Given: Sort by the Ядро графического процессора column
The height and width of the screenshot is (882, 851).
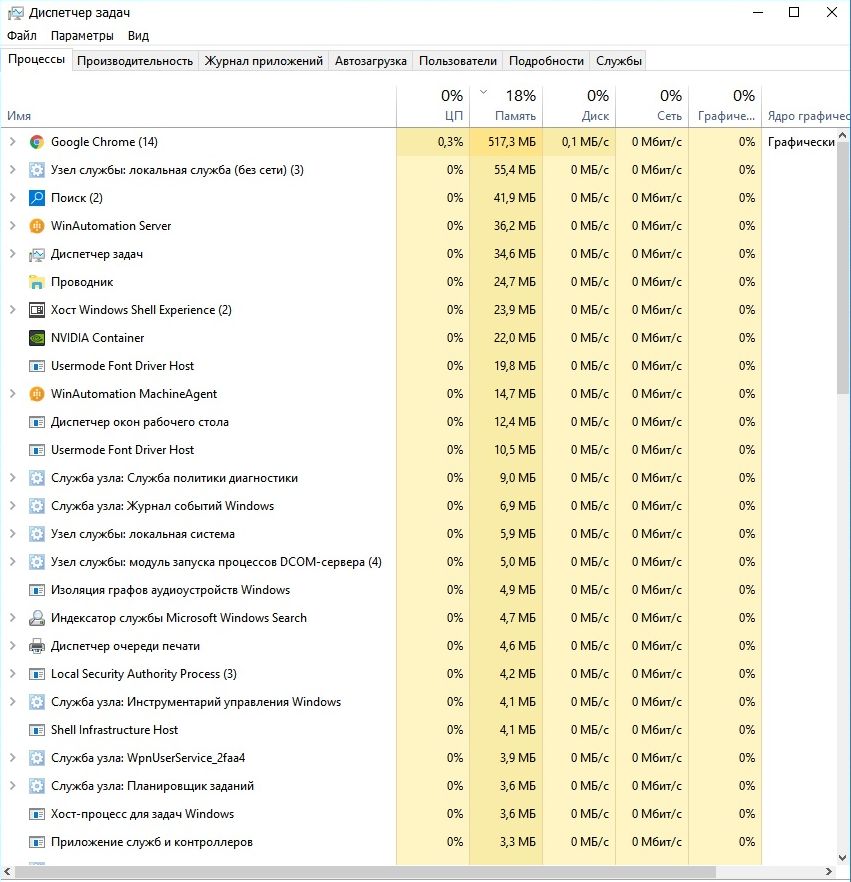Looking at the screenshot, I should point(806,107).
